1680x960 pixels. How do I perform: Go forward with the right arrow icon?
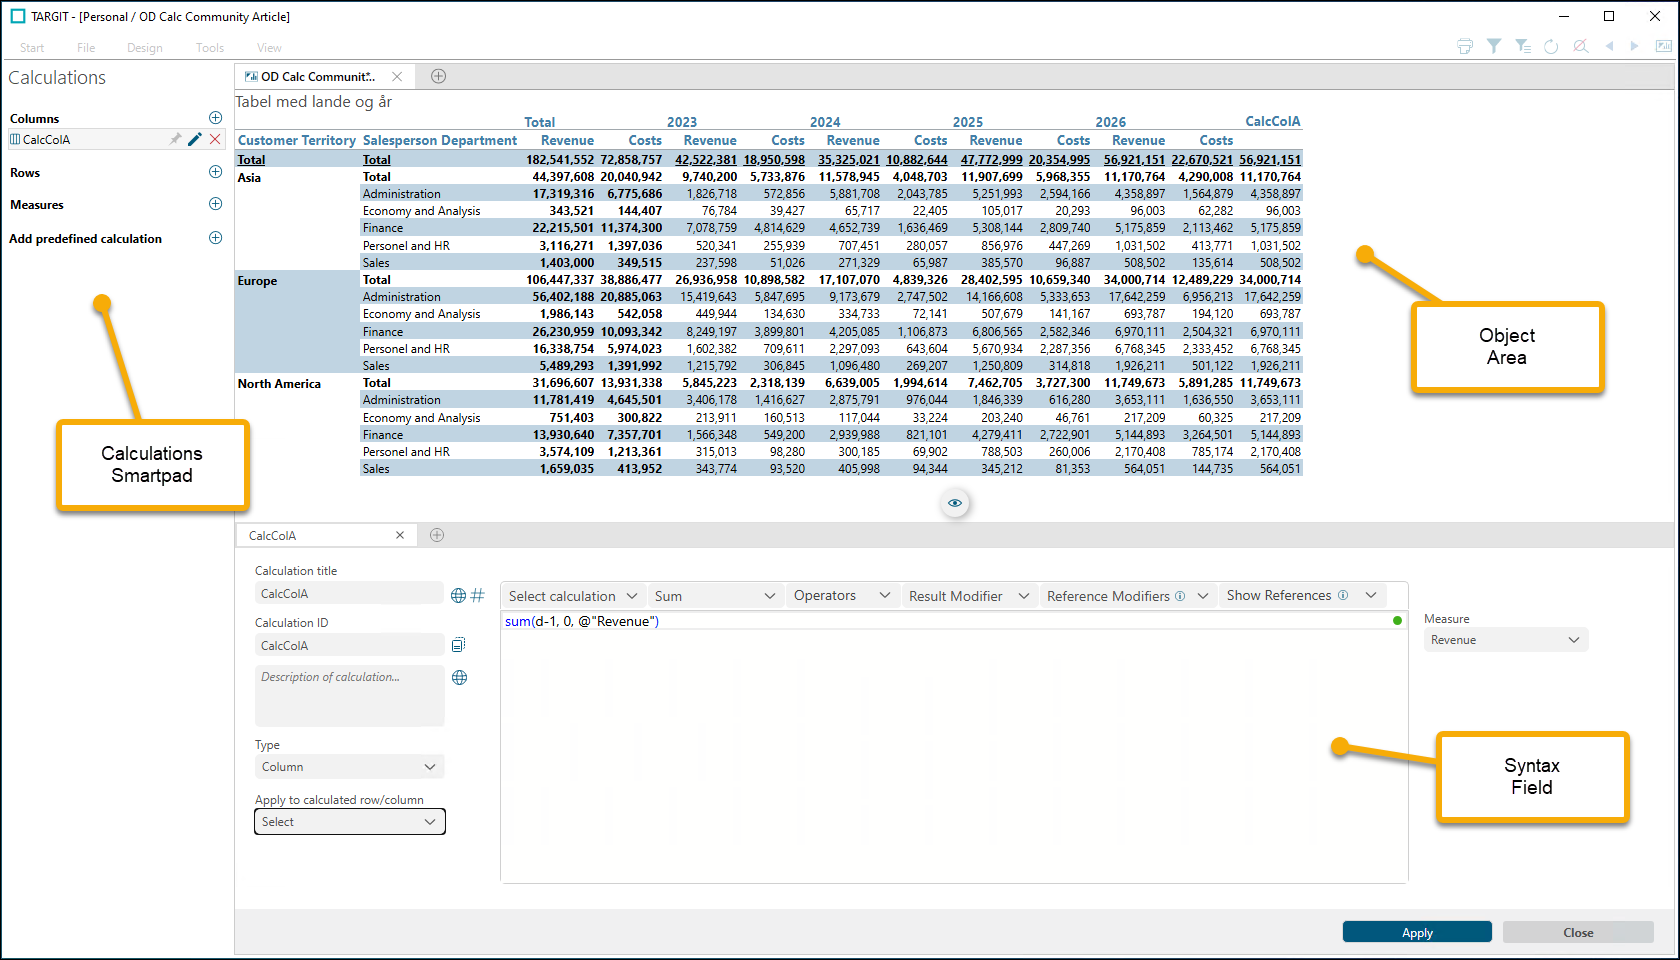coord(1634,46)
